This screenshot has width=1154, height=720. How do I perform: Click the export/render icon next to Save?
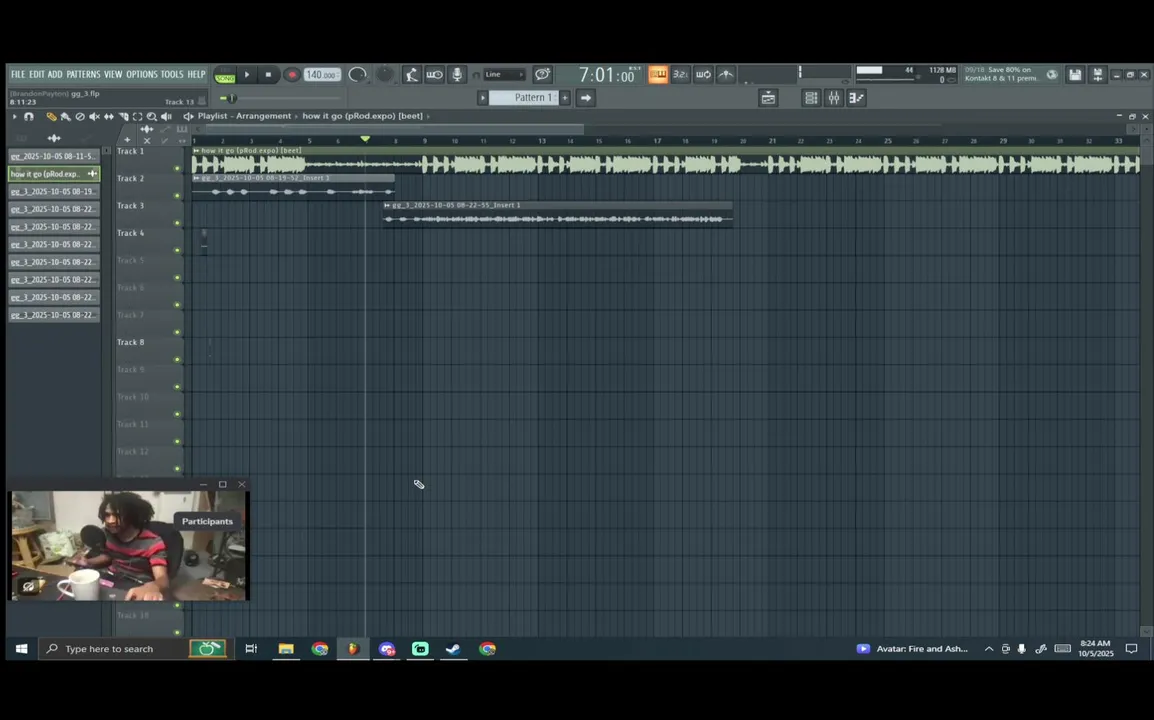[1097, 74]
